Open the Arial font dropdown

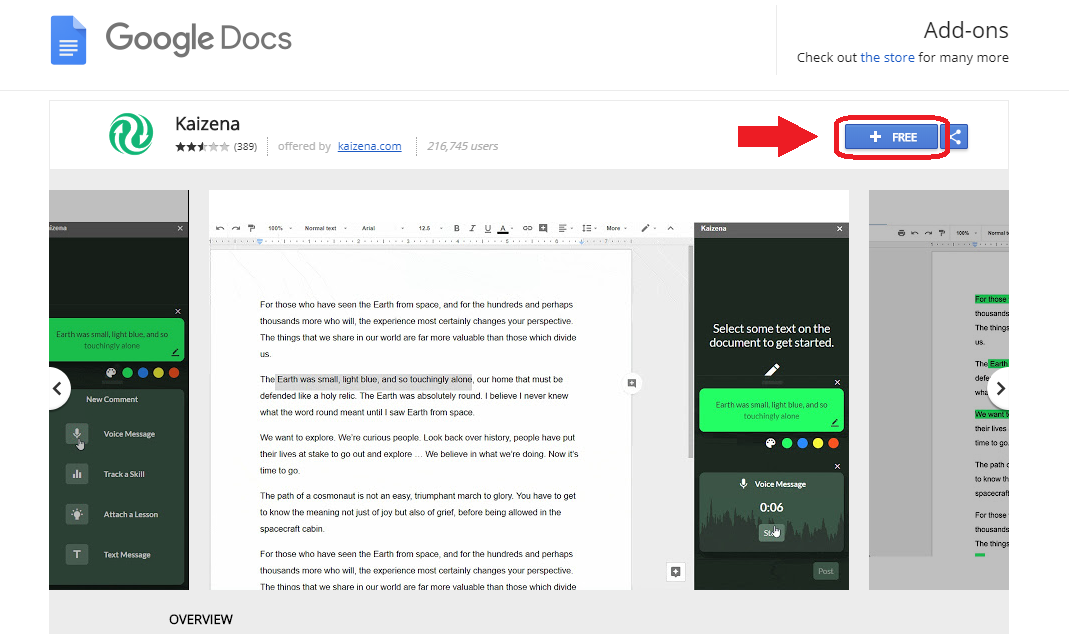383,228
